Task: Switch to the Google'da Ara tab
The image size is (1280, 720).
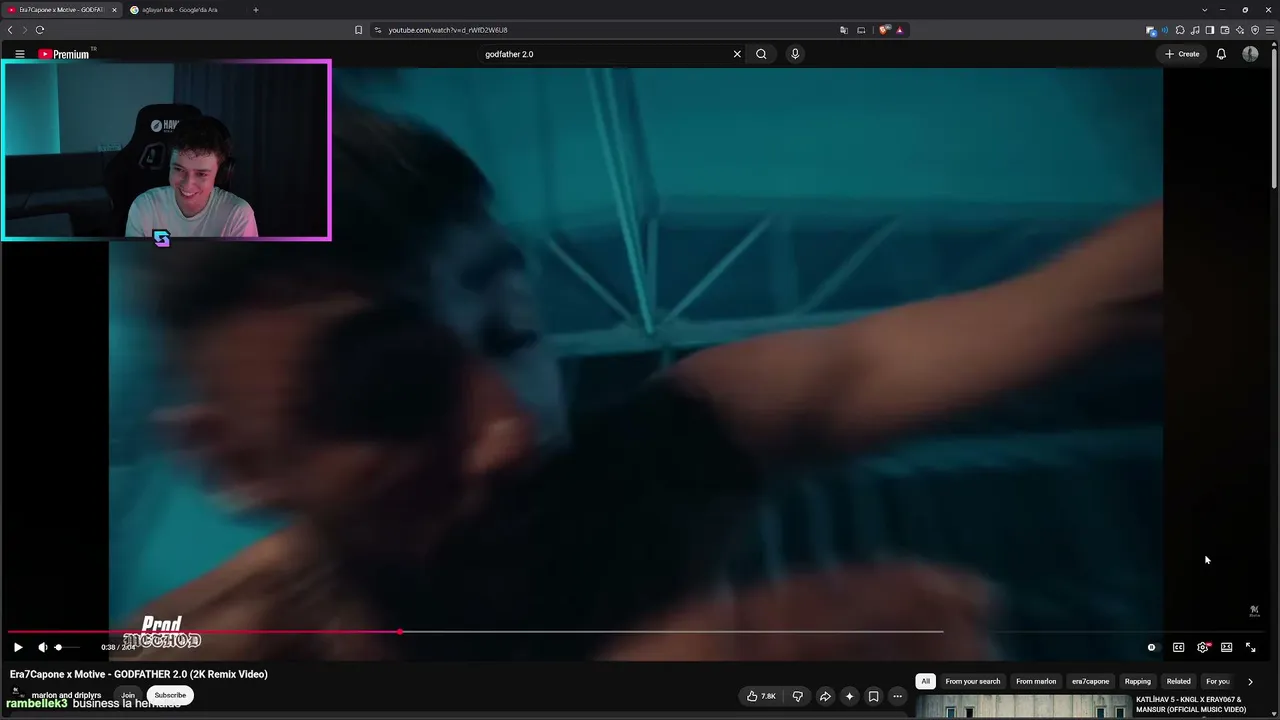Action: point(180,10)
